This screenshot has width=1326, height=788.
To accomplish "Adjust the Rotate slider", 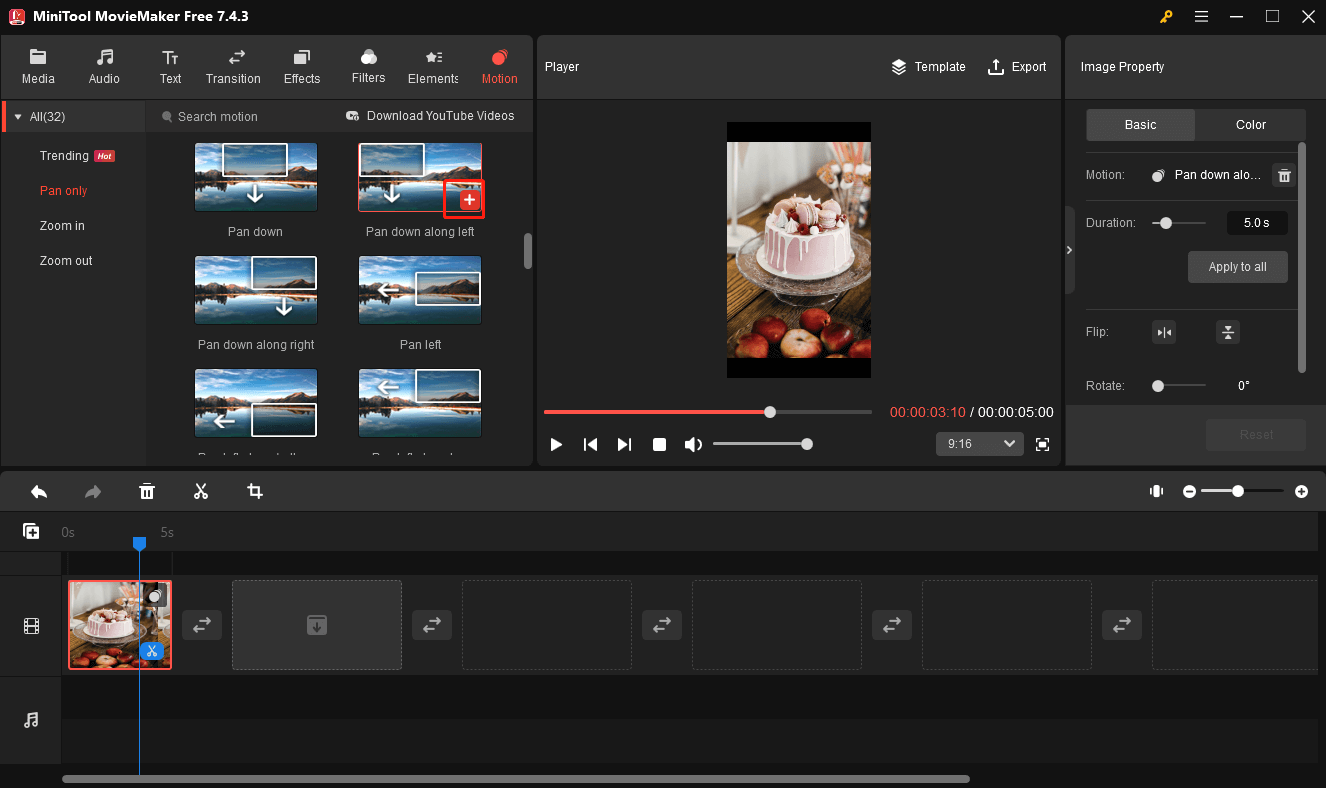I will 1179,386.
